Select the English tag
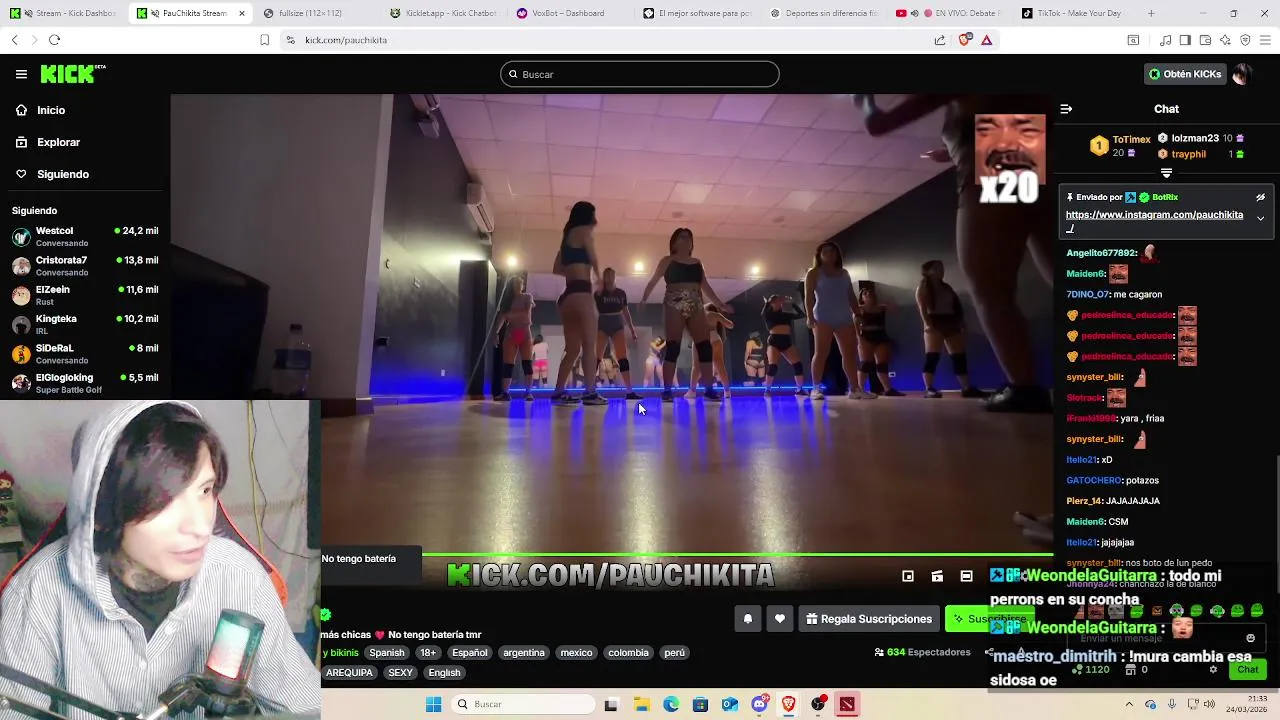Image resolution: width=1280 pixels, height=720 pixels. (x=444, y=673)
